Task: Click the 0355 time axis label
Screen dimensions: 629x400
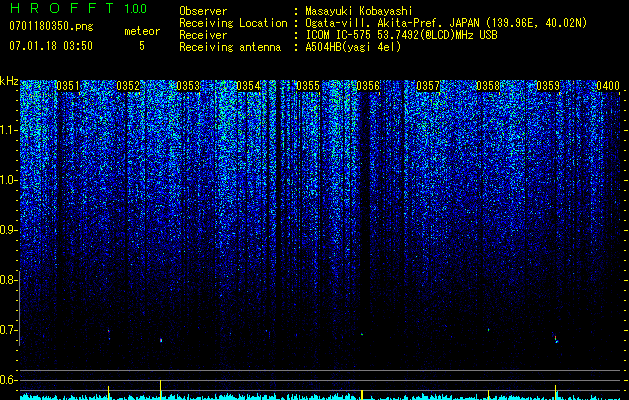Action: (x=308, y=86)
